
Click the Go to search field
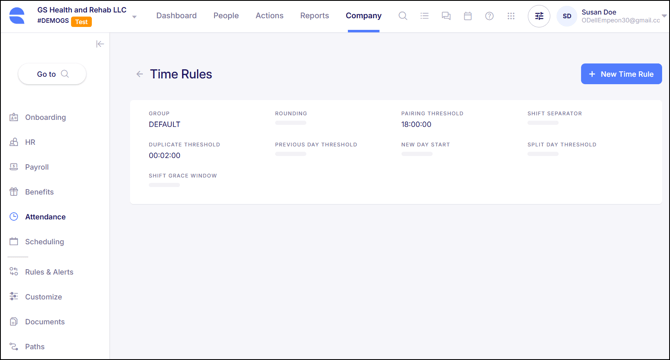tap(52, 74)
